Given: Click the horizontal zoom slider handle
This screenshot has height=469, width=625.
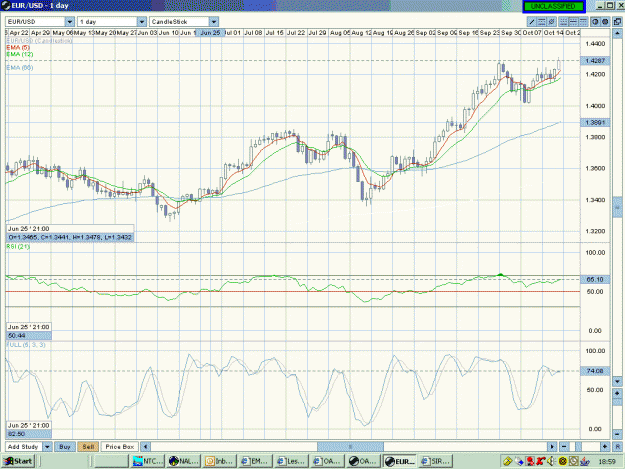Looking at the screenshot, I should pyautogui.click(x=578, y=447).
